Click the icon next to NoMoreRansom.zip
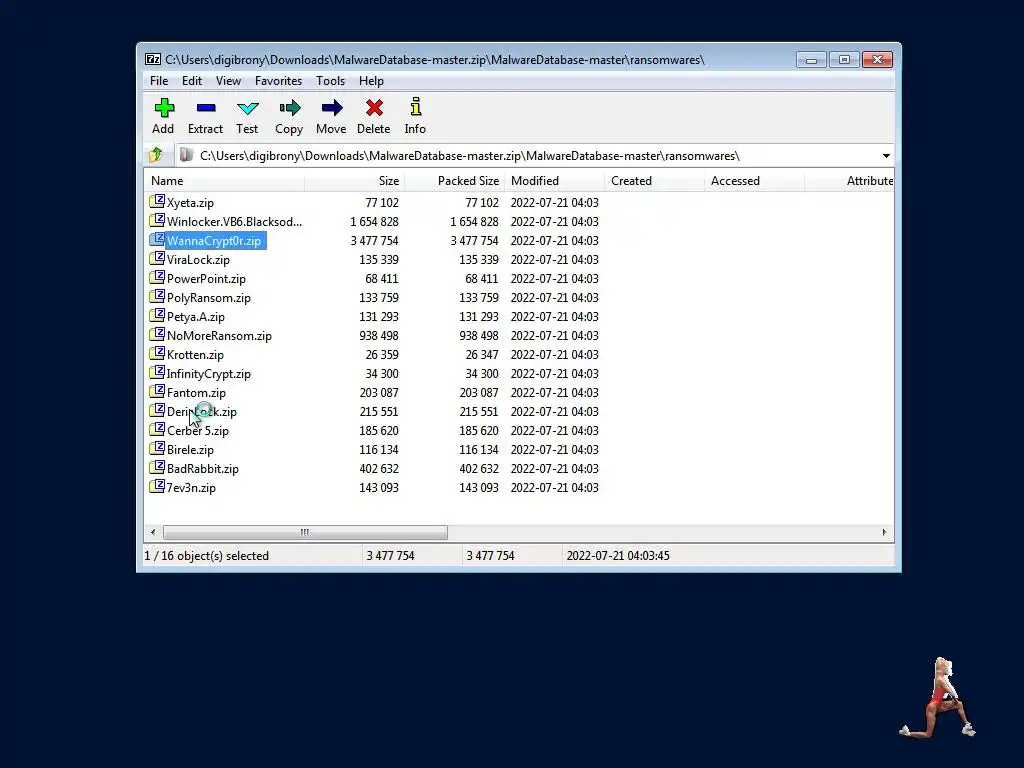The image size is (1024, 768). pyautogui.click(x=157, y=334)
